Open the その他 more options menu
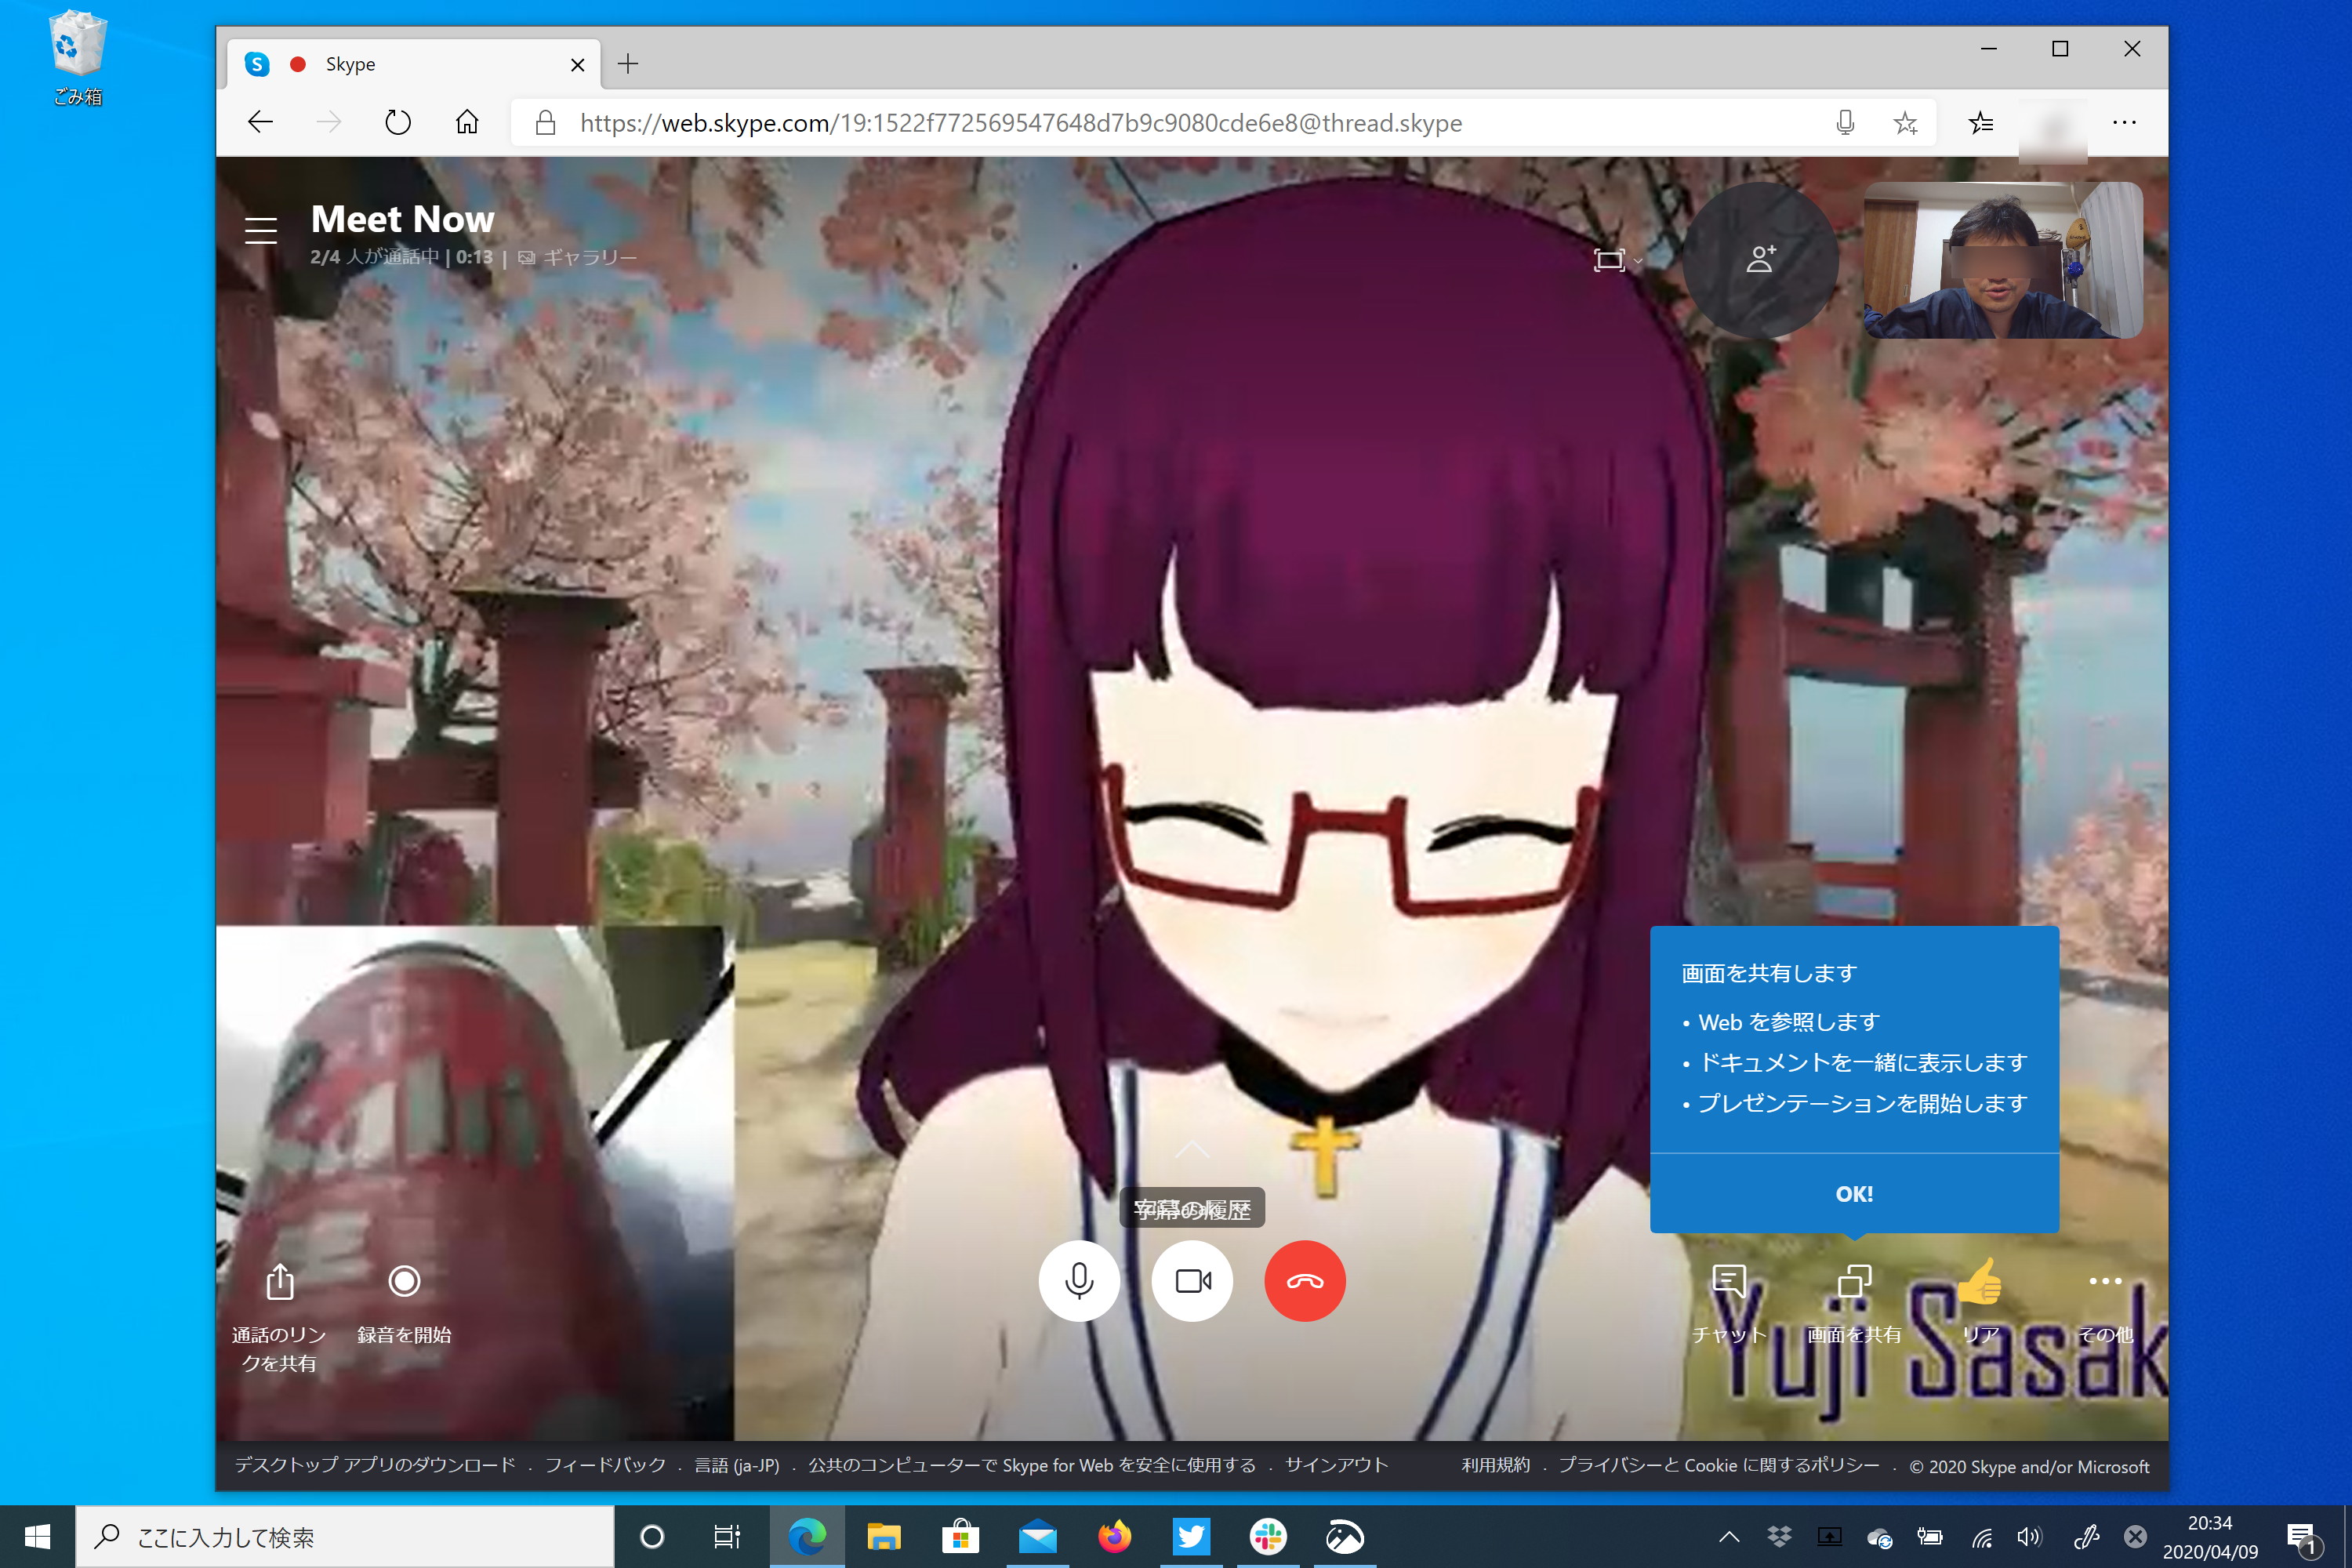2352x1568 pixels. pyautogui.click(x=2105, y=1281)
